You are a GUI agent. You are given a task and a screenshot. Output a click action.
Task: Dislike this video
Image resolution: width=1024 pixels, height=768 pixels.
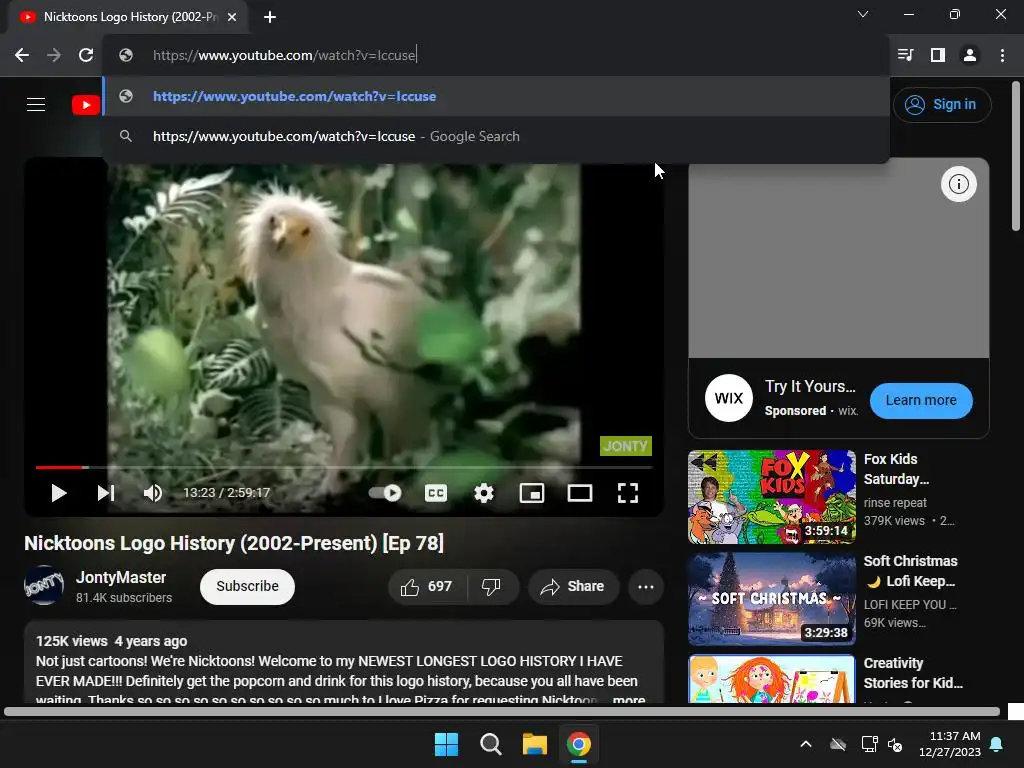[492, 586]
